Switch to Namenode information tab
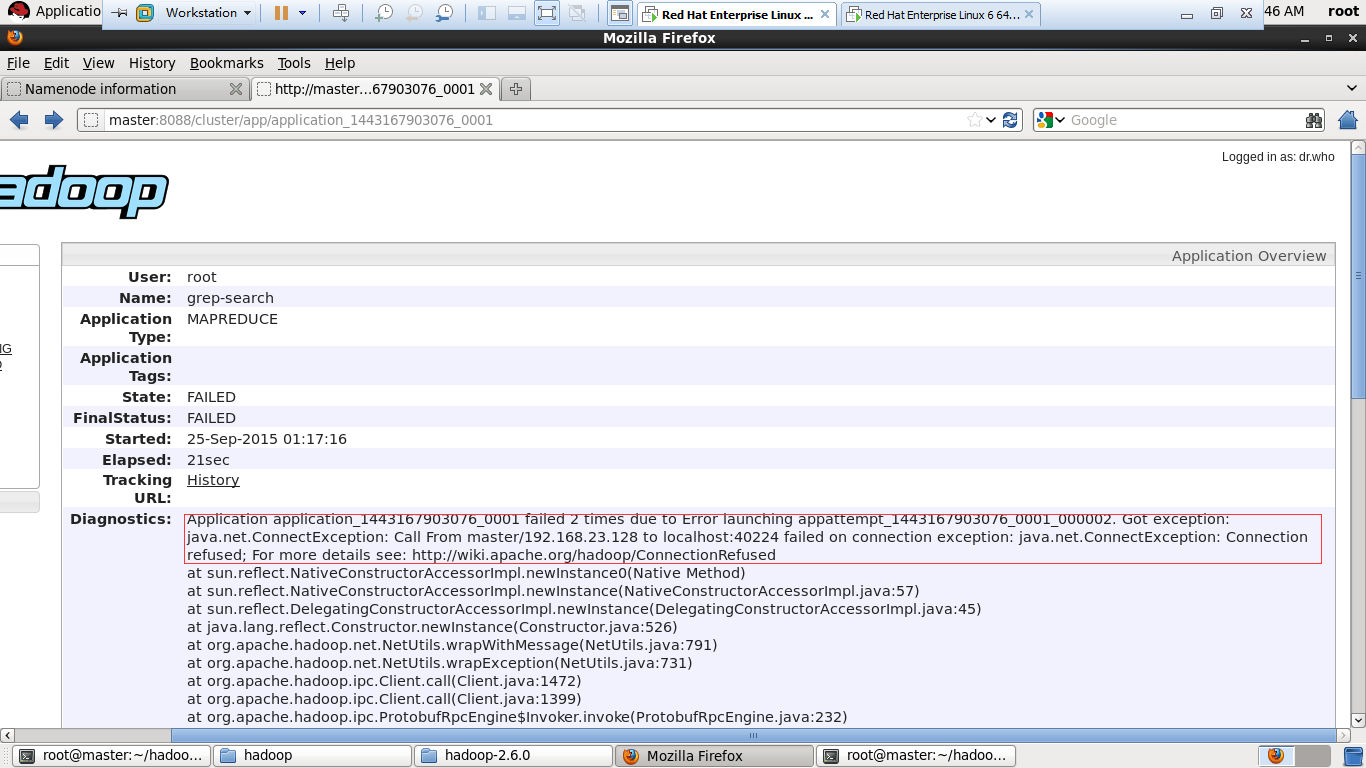The image size is (1366, 768). (113, 89)
